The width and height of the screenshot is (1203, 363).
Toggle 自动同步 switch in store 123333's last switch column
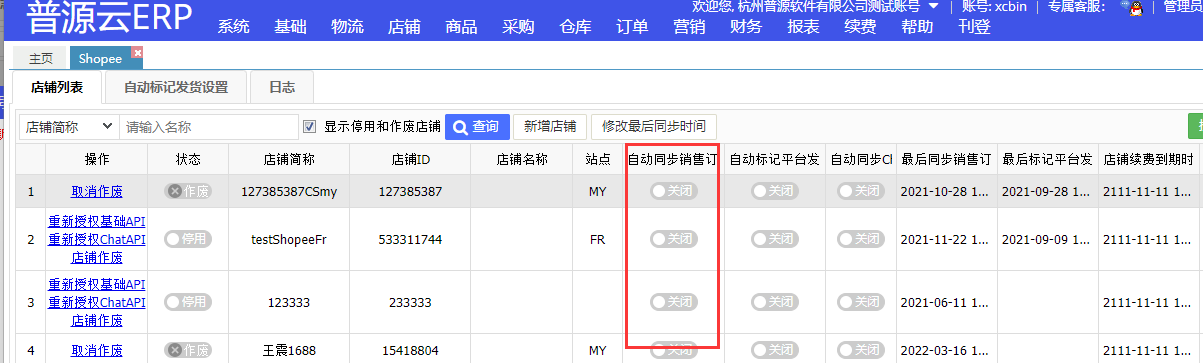point(861,302)
